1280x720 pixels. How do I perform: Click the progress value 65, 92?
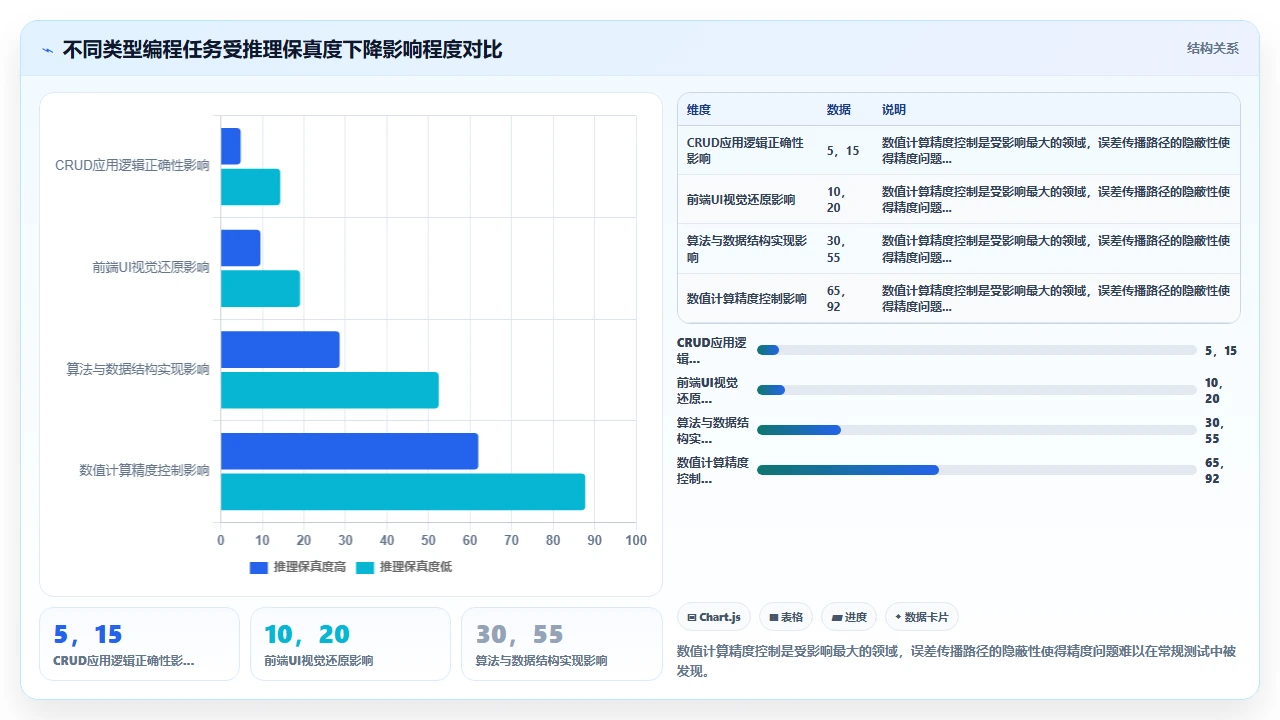click(x=1216, y=470)
